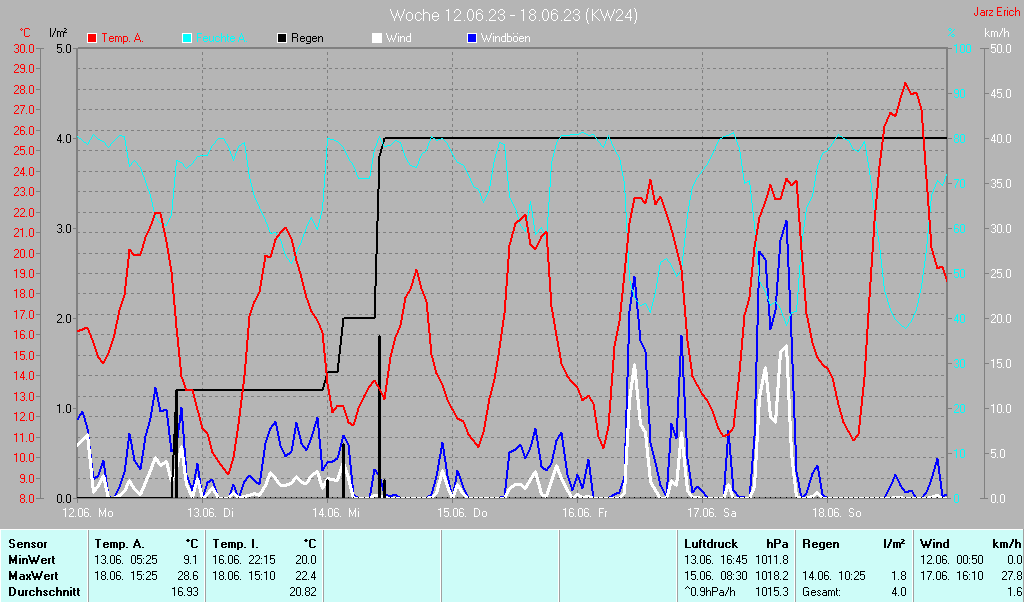Viewport: 1024px width, 602px height.
Task: Click the '13.06. Di' date axis label
Action: point(211,513)
